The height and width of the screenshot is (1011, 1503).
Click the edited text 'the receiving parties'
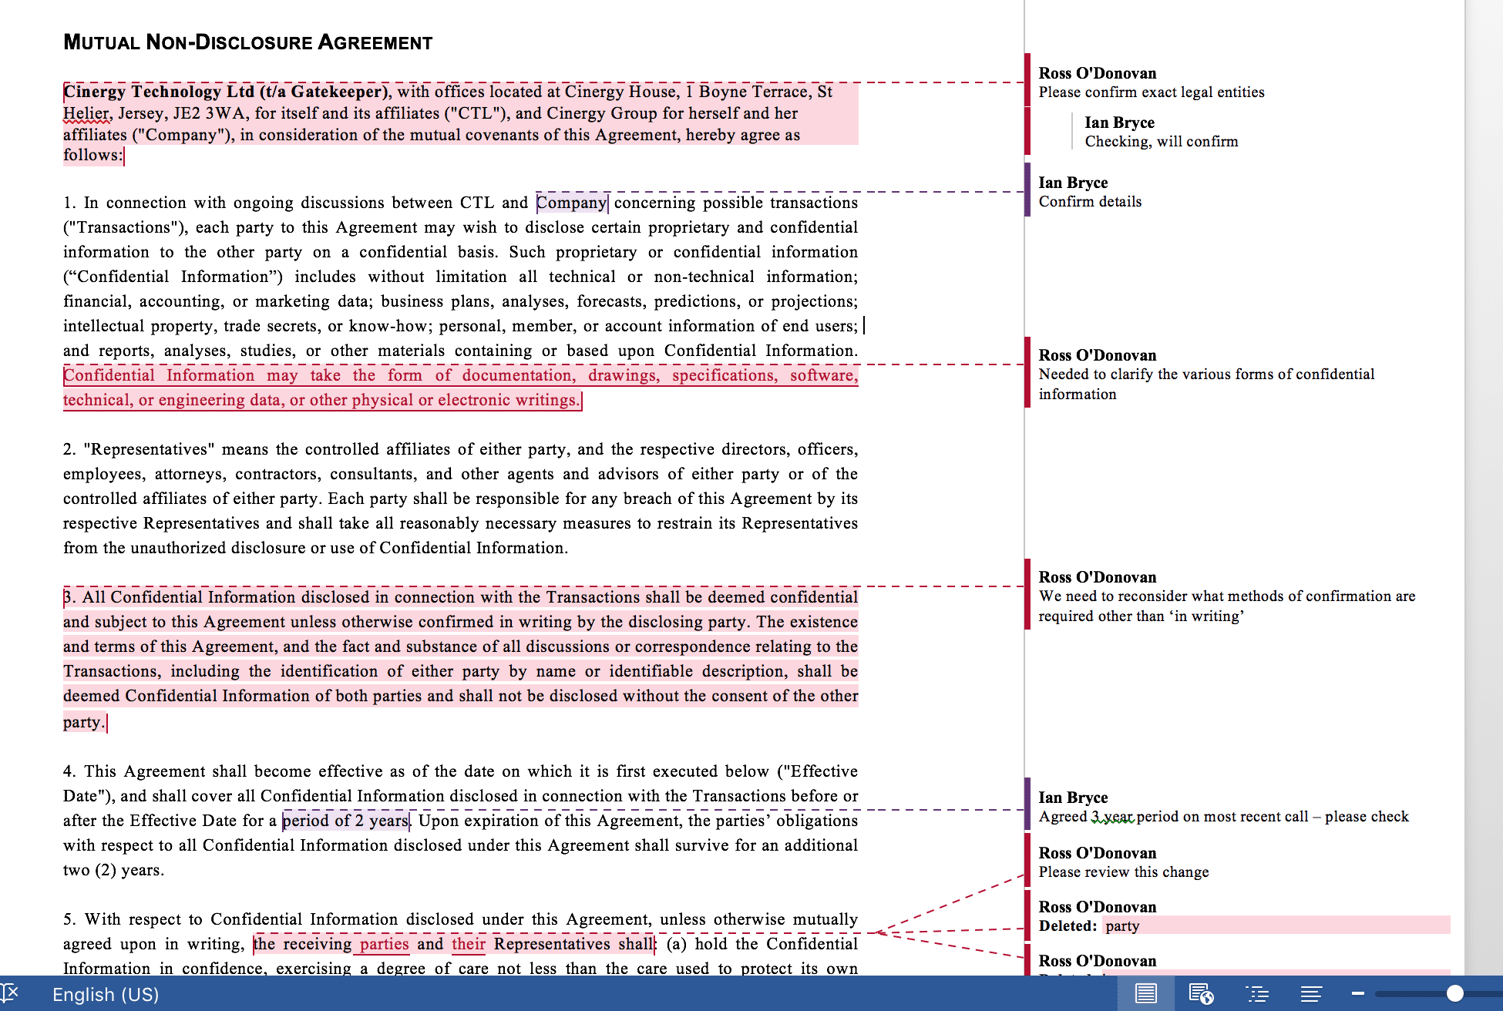coord(331,944)
